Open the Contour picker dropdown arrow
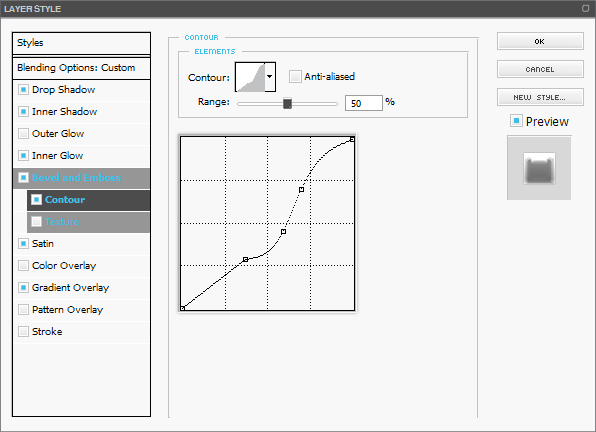Viewport: 596px width, 432px height. pyautogui.click(x=270, y=77)
